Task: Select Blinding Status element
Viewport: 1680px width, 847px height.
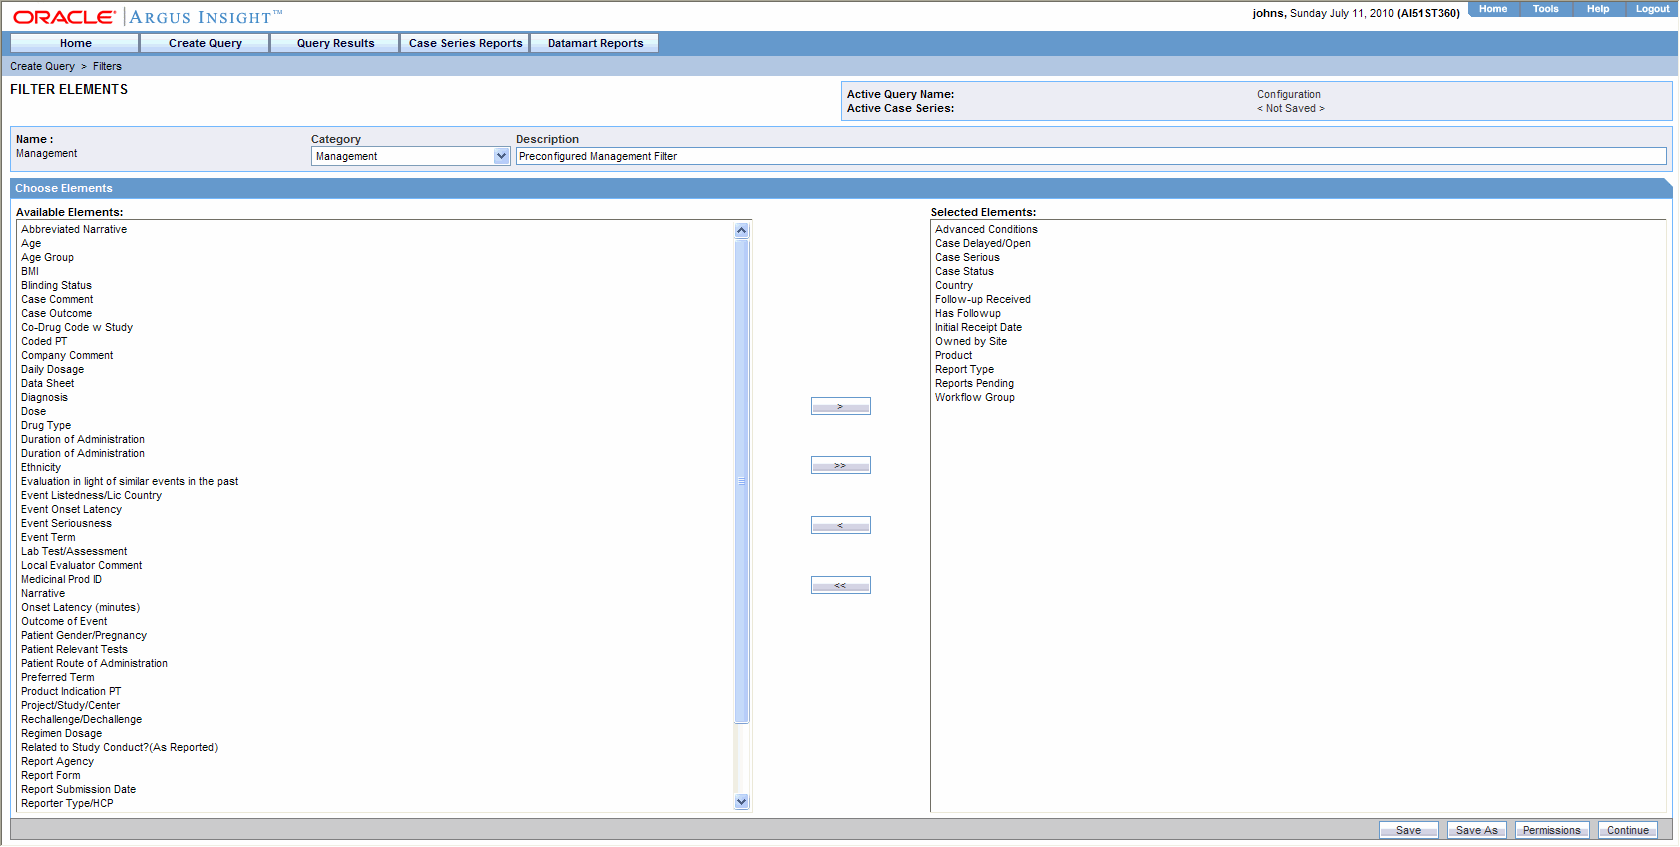Action: [56, 285]
